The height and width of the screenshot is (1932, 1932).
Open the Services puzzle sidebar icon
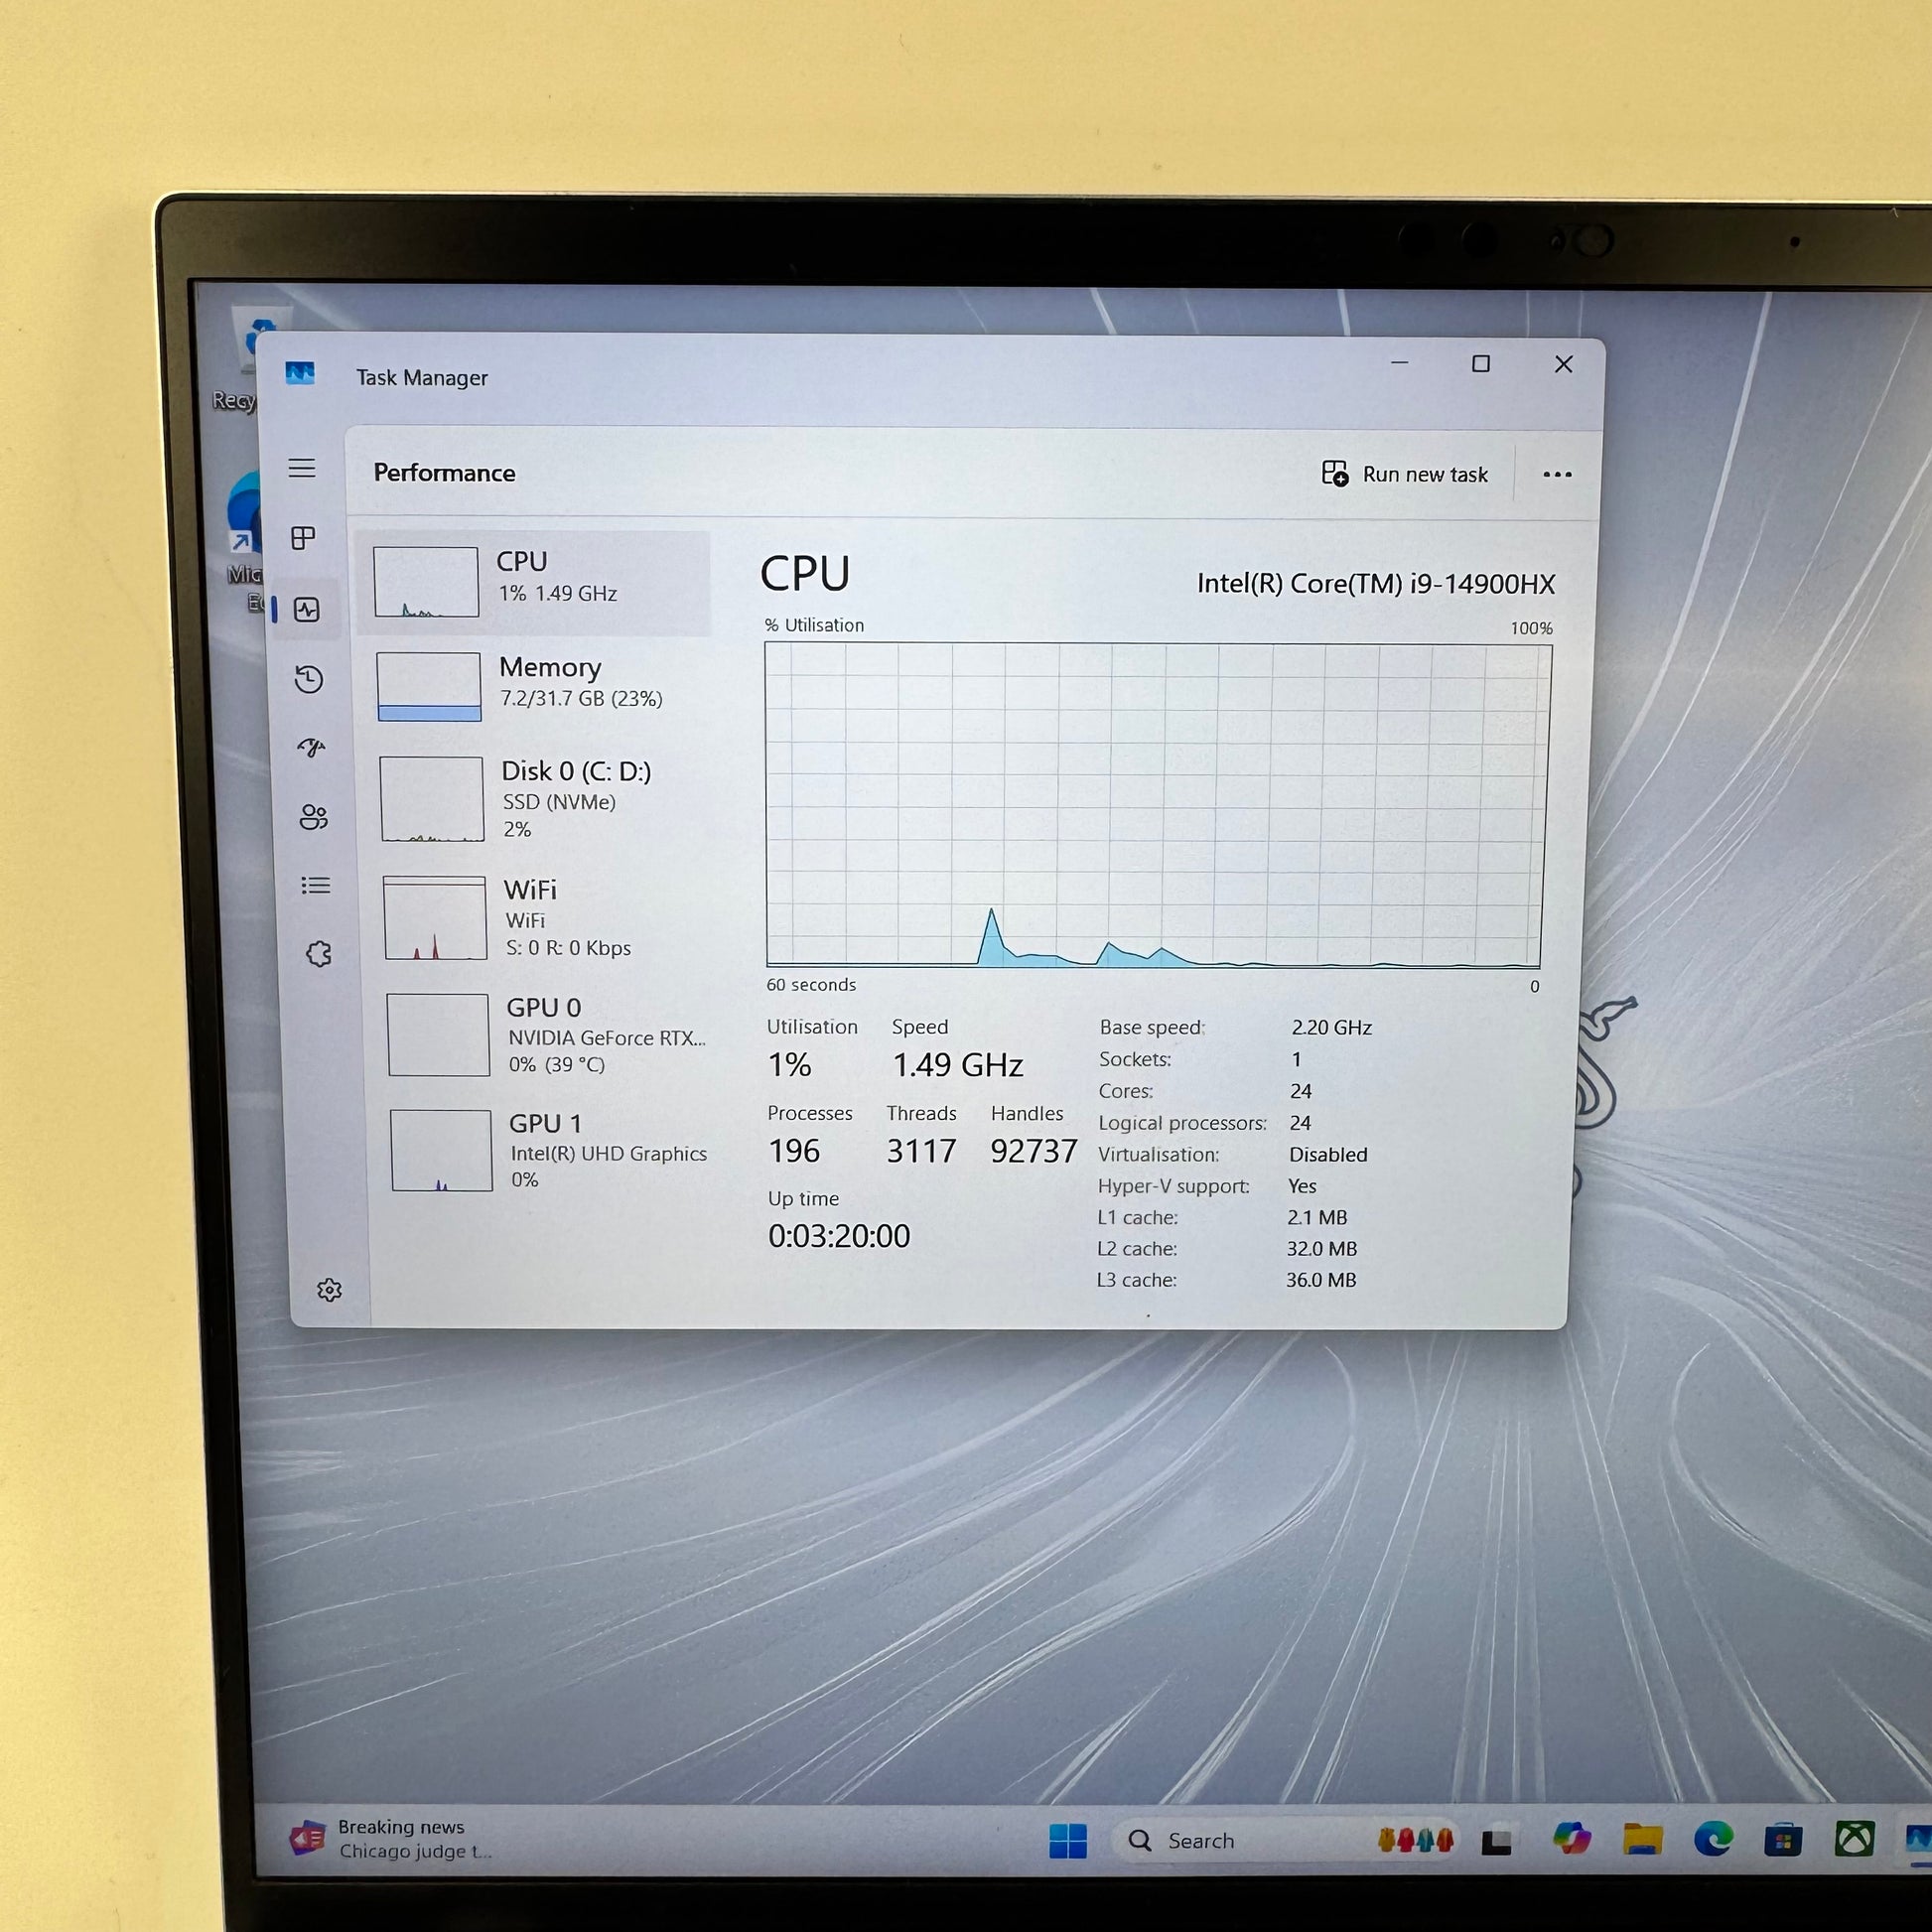[x=319, y=954]
